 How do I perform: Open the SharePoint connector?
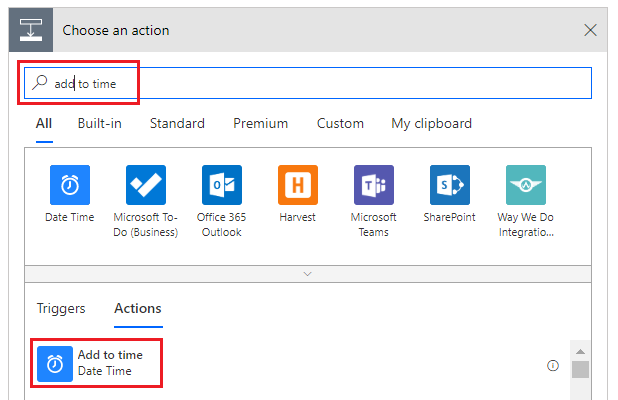(450, 185)
